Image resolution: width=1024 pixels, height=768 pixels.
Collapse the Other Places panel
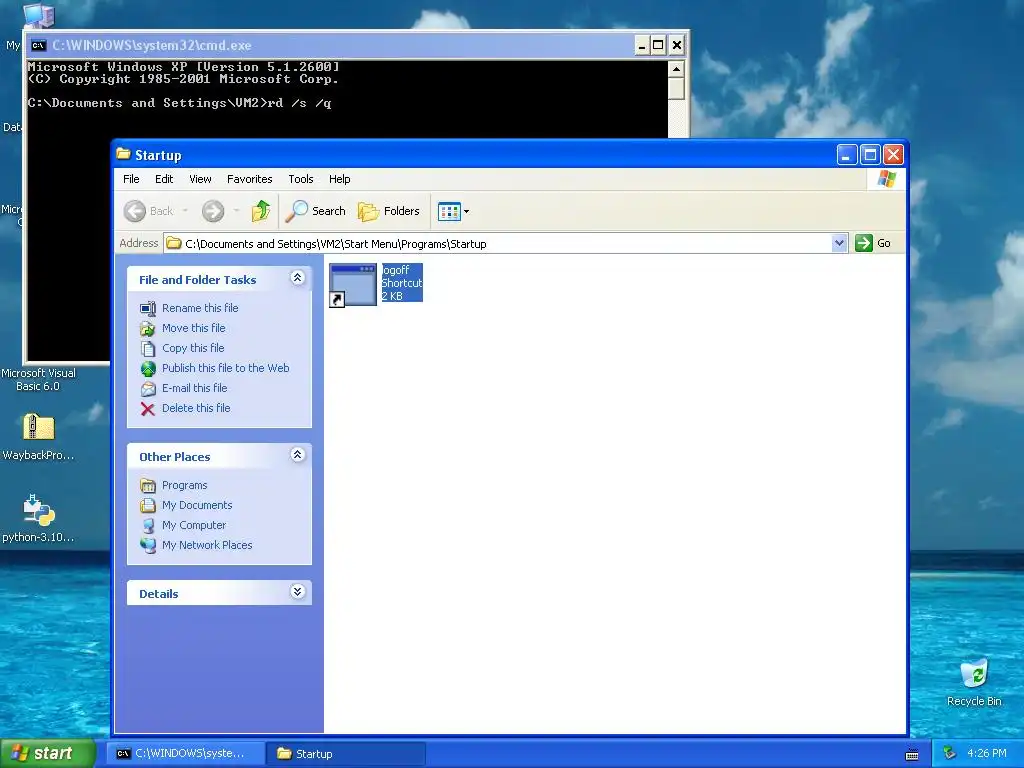click(x=297, y=455)
